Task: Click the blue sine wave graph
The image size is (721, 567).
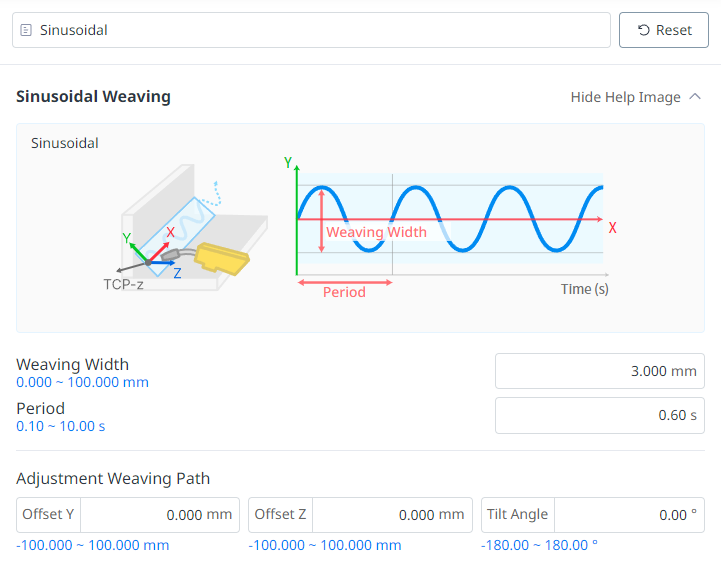Action: click(x=510, y=218)
